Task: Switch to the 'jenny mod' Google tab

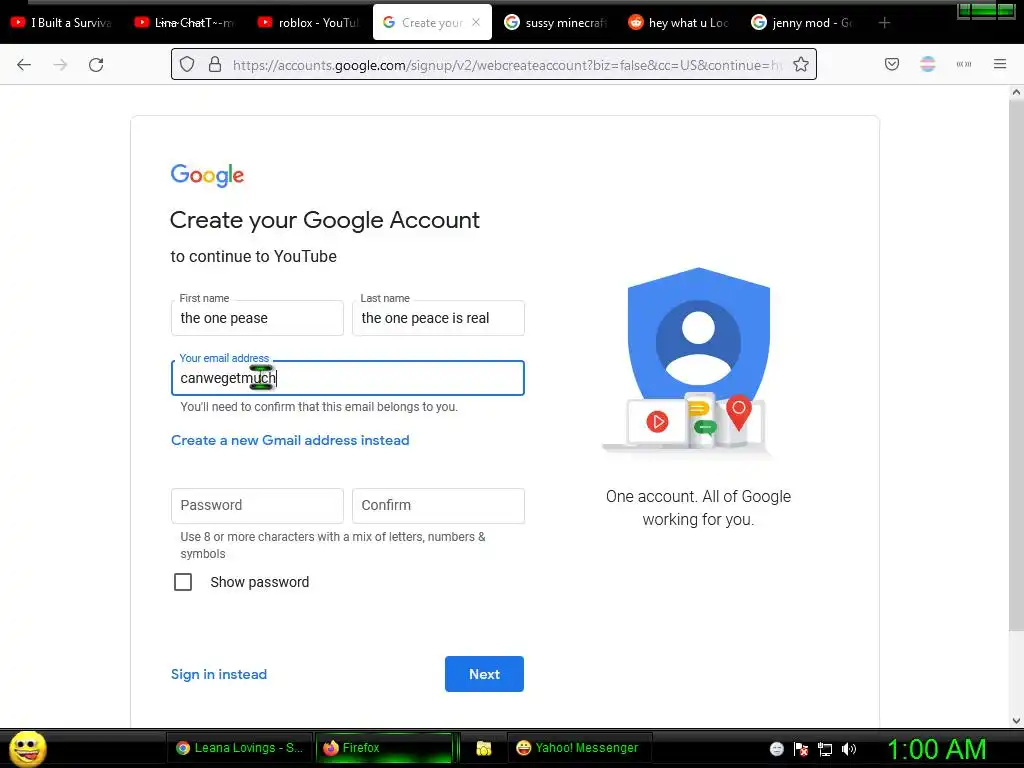Action: point(803,23)
